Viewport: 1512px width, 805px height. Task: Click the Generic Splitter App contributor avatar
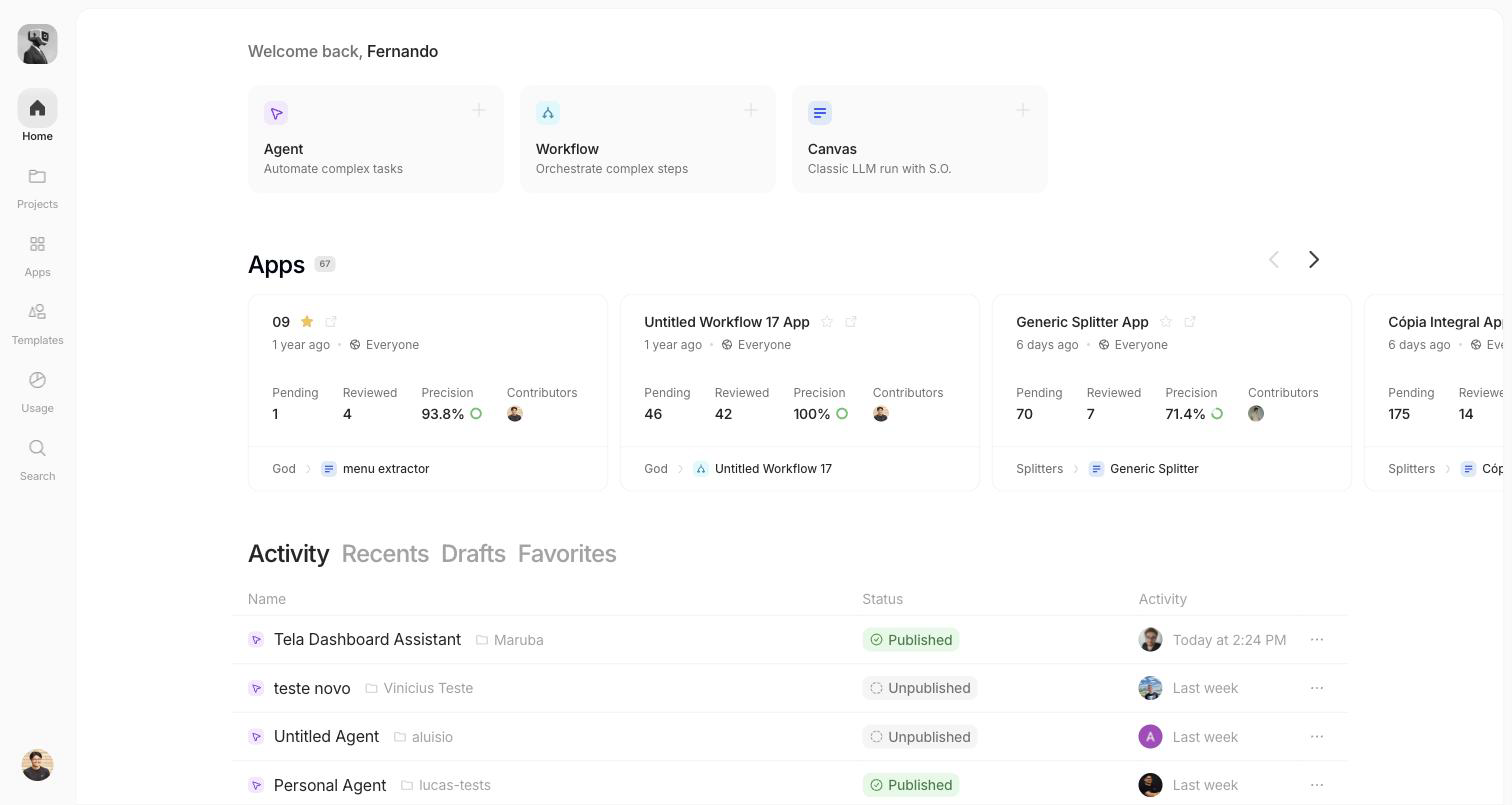(1256, 414)
